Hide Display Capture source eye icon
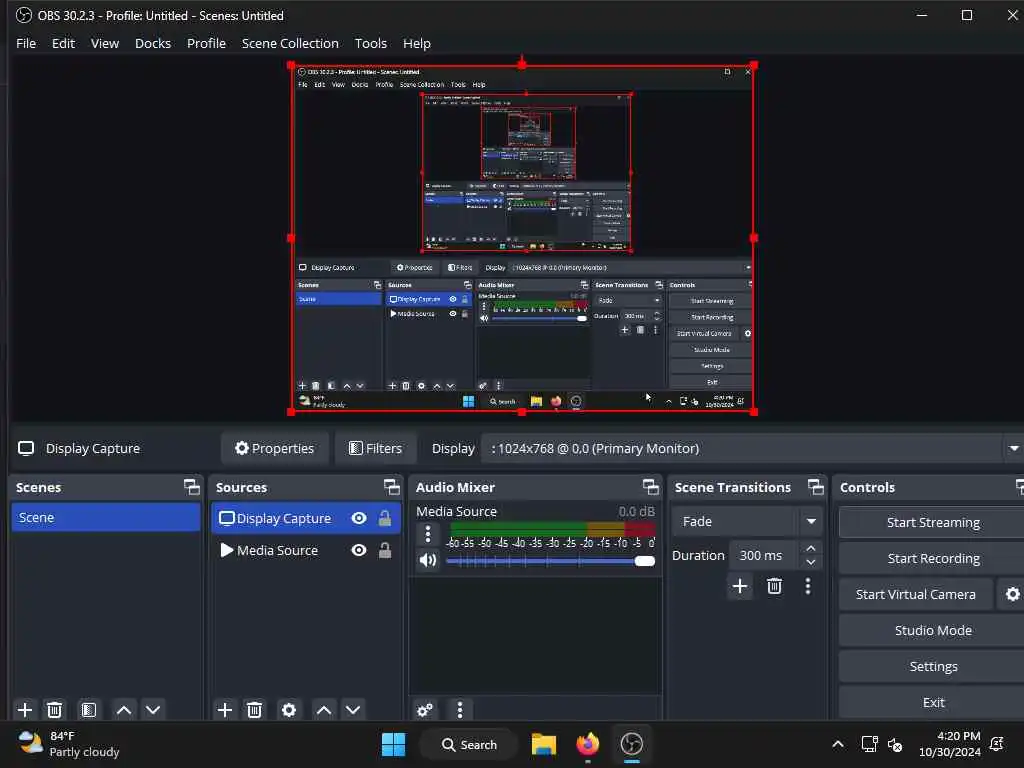 [x=359, y=519]
